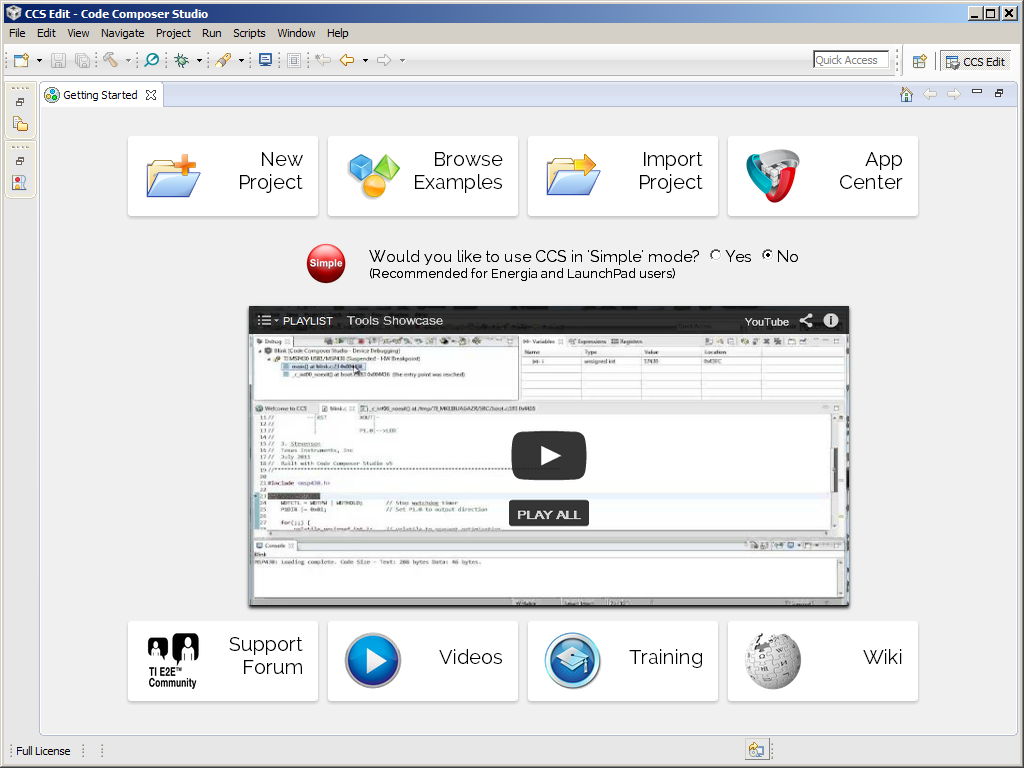This screenshot has width=1024, height=768.
Task: Click the CCS Edit perspective icon
Action: click(974, 60)
